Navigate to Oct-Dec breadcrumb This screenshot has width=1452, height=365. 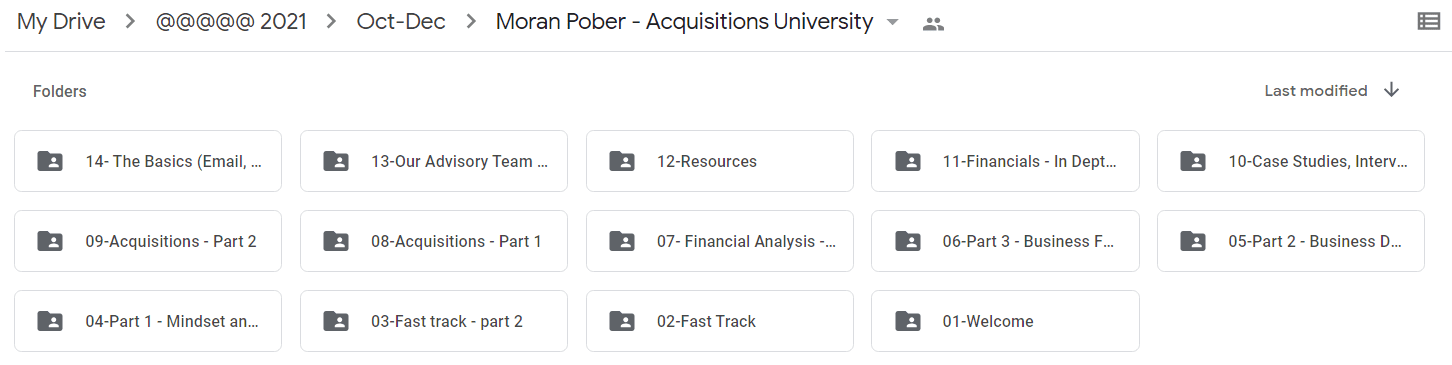pos(401,22)
